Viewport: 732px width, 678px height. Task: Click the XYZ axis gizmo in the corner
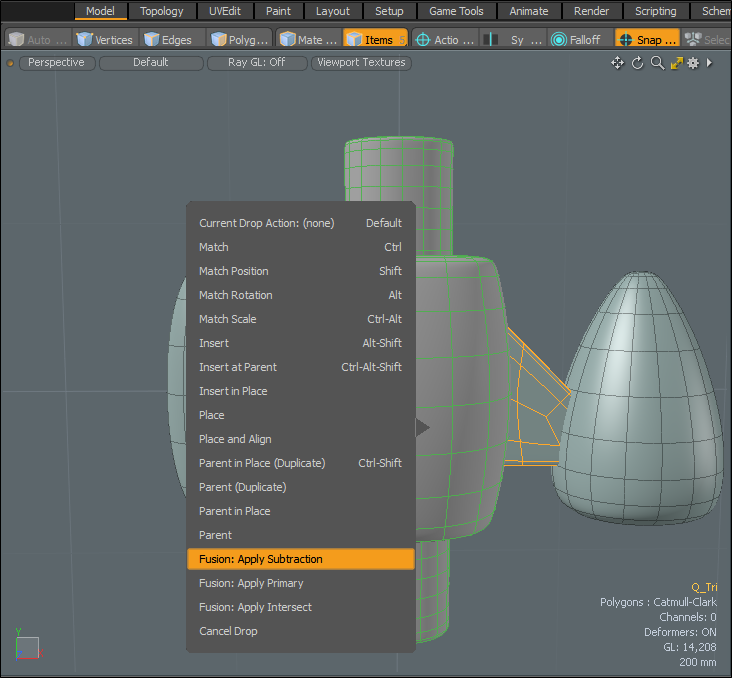[26, 646]
